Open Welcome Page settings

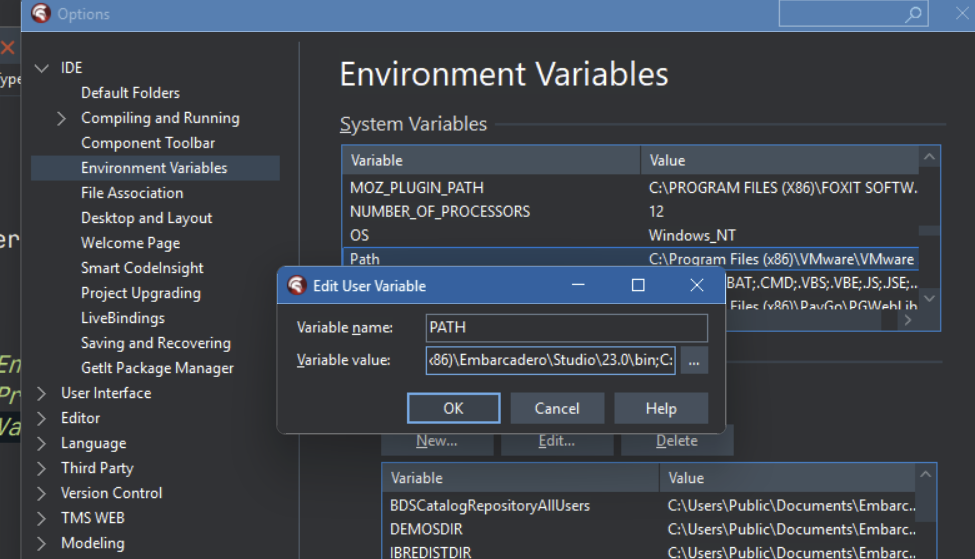click(x=131, y=243)
